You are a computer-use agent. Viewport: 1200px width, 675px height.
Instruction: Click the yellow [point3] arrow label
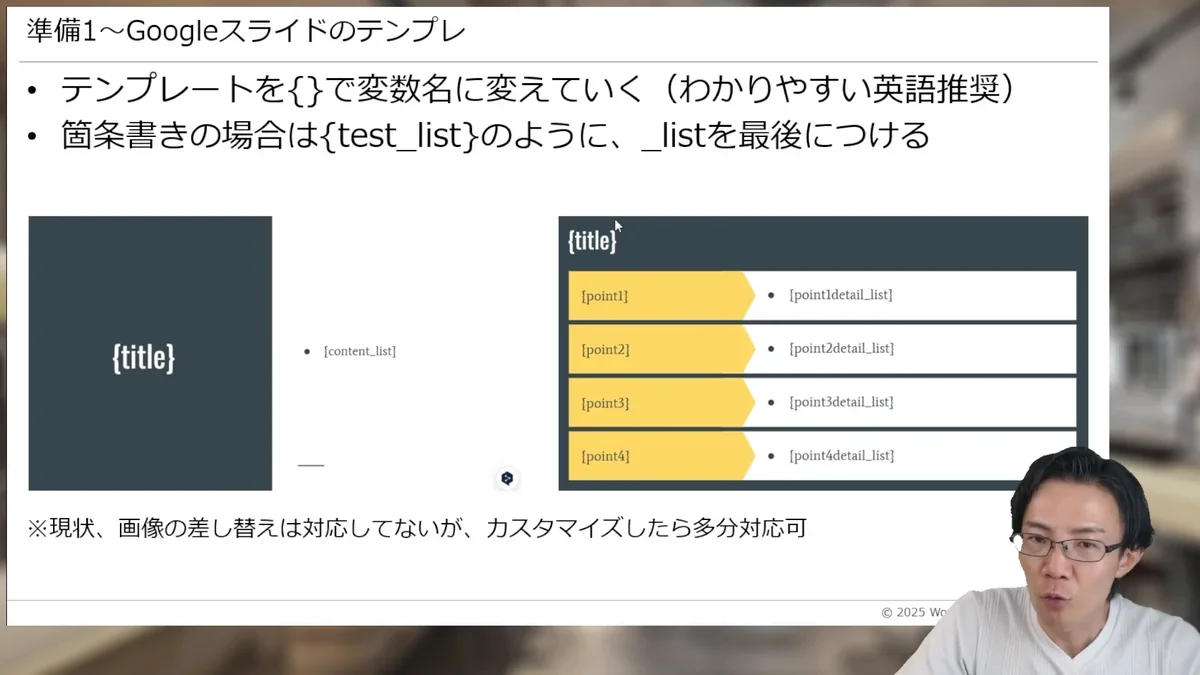click(x=661, y=403)
